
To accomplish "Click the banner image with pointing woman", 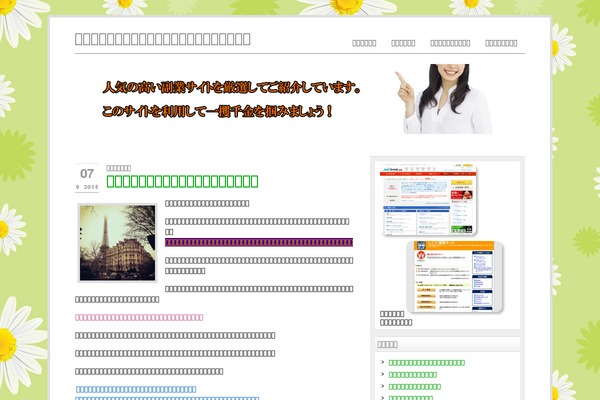I will point(300,99).
